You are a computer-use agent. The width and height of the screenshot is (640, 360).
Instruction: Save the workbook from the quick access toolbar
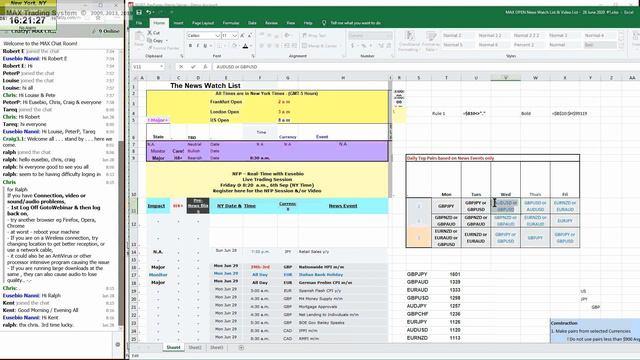click(x=139, y=12)
